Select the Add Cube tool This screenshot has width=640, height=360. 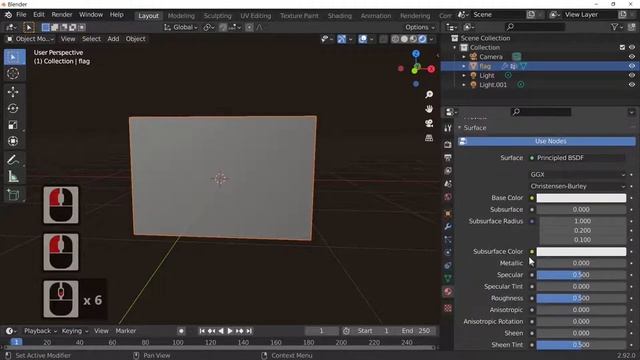tap(13, 195)
